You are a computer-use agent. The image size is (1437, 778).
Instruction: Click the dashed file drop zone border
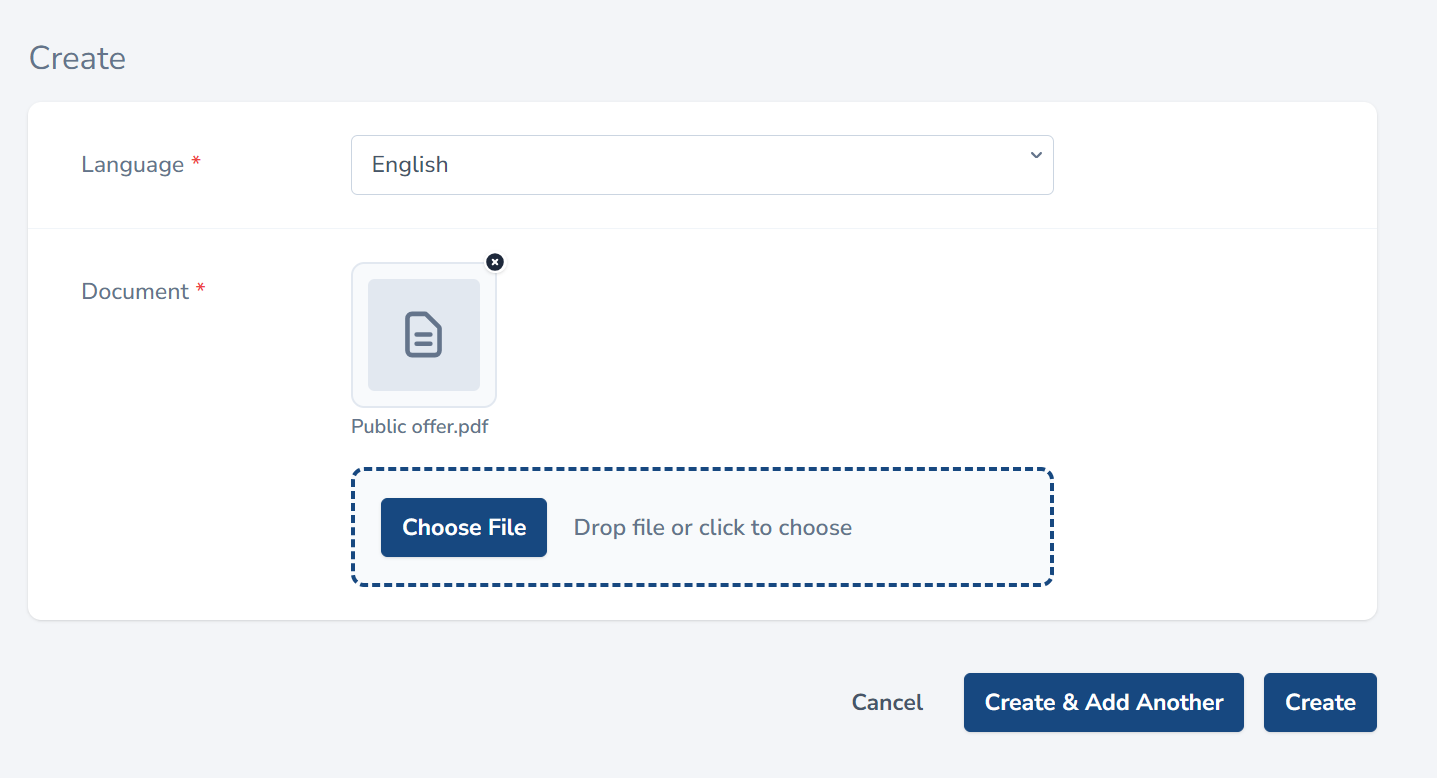pyautogui.click(x=701, y=470)
